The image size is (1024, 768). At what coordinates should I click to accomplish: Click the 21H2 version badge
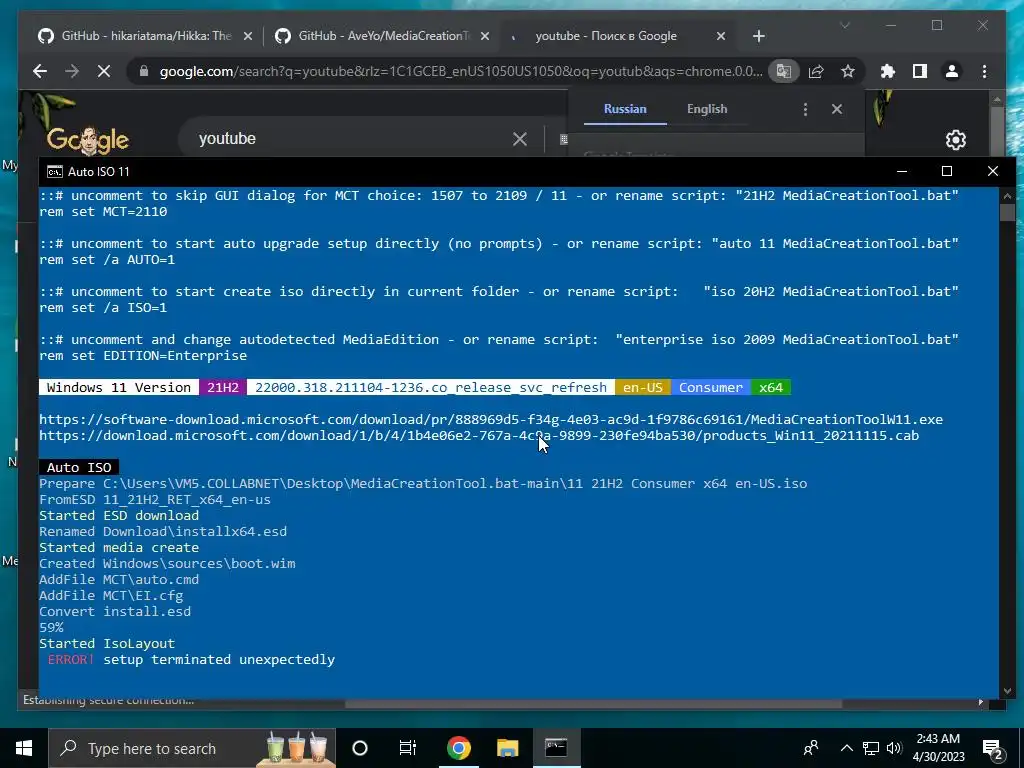(x=223, y=387)
